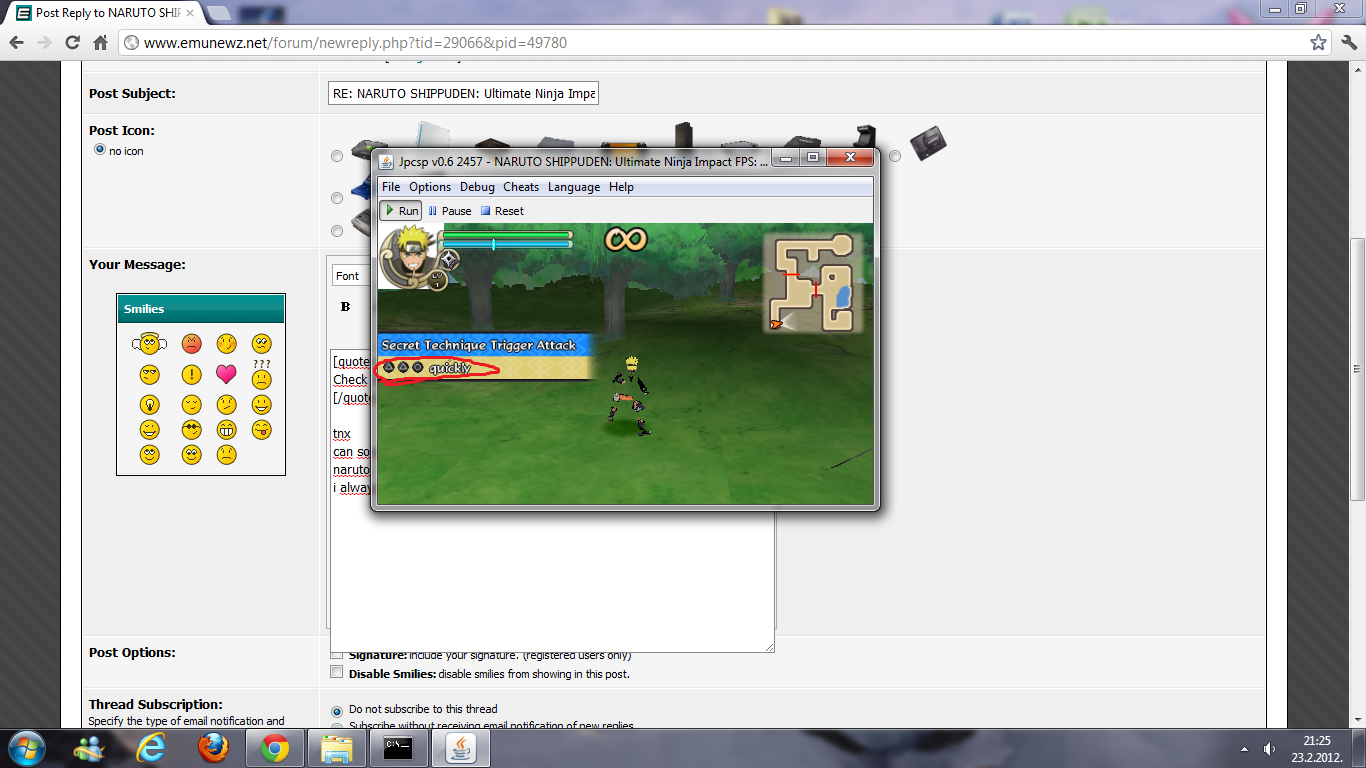Go back in Chrome browser
This screenshot has height=768, width=1366.
(17, 43)
